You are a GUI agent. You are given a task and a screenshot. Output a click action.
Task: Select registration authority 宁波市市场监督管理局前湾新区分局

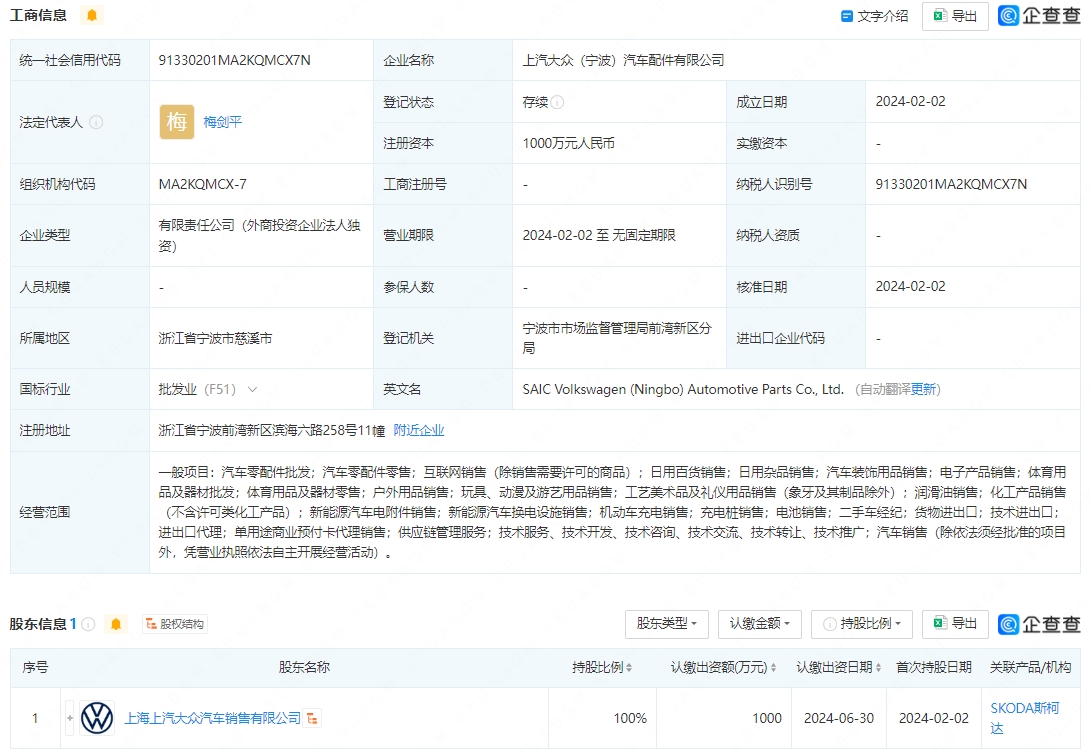pyautogui.click(x=617, y=338)
